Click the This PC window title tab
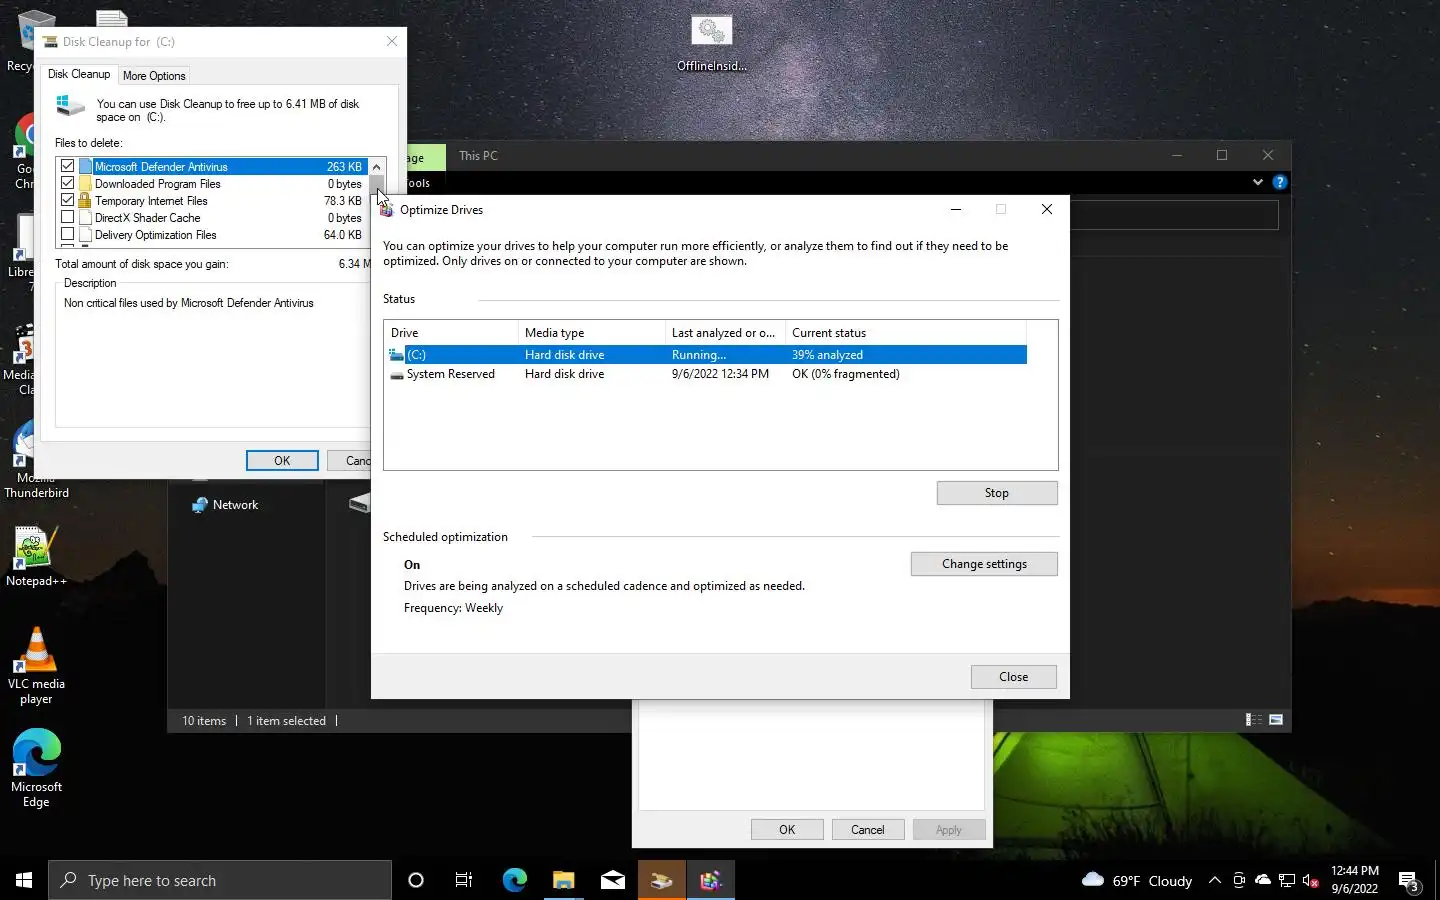1440x900 pixels. point(478,156)
